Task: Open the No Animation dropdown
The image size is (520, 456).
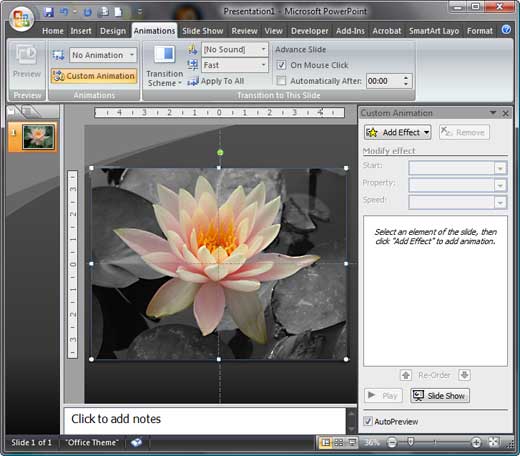Action: (x=132, y=55)
